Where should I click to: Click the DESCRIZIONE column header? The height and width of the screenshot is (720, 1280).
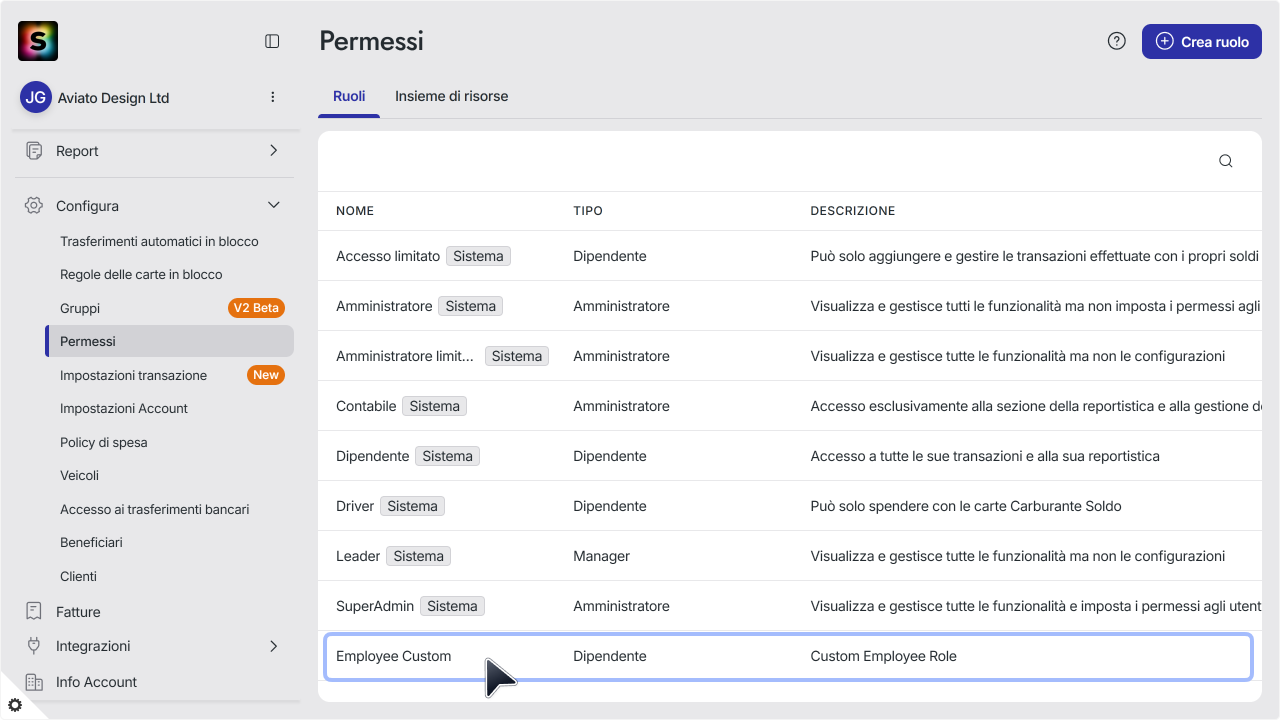[x=852, y=211]
